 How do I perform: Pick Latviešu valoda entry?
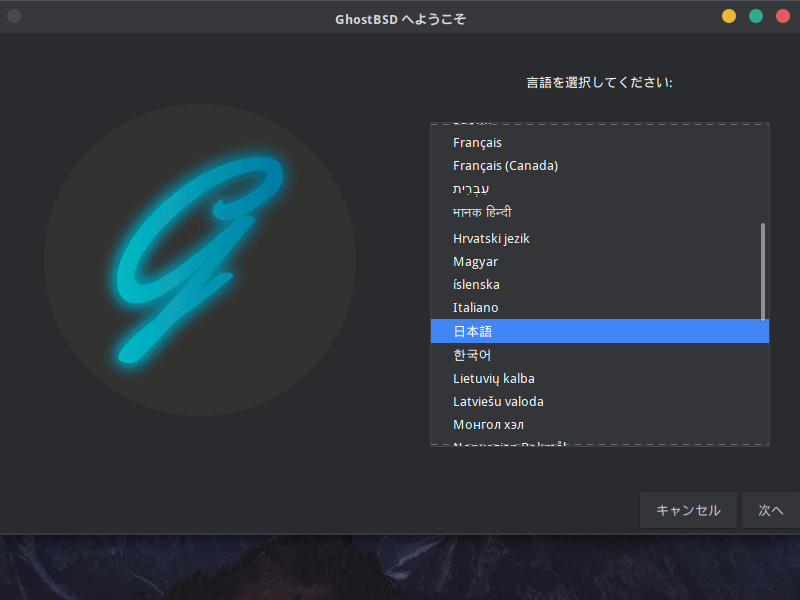599,402
